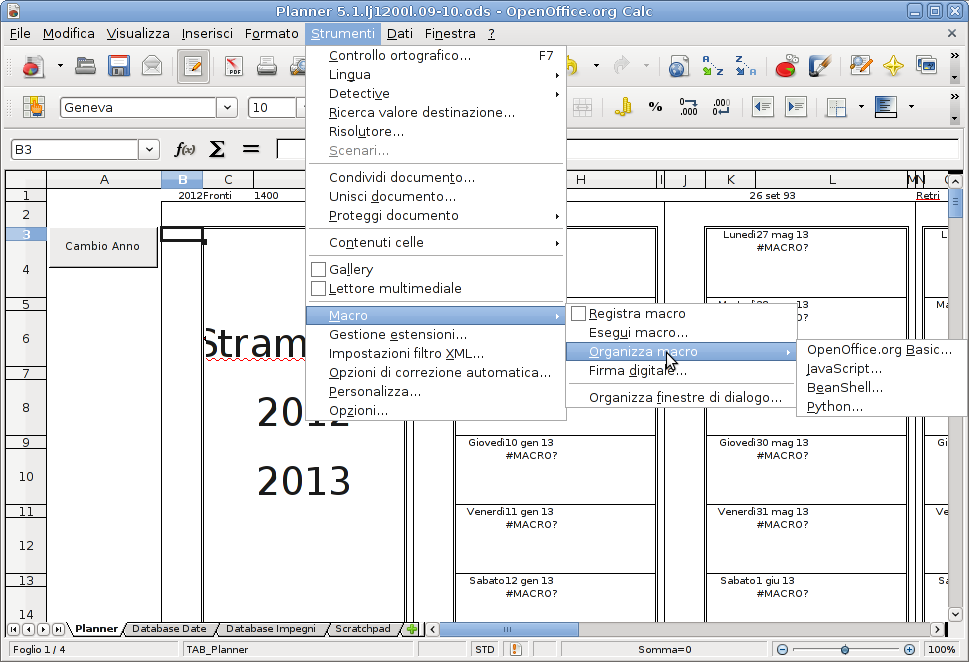Screen dimensions: 969x662
Task: Add decimal place icon
Action: (x=688, y=107)
